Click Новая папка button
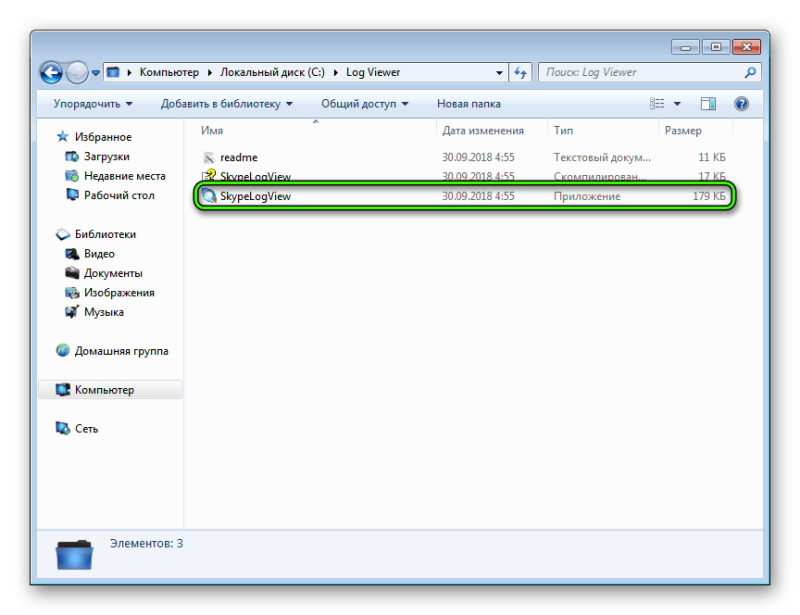800x615 pixels. 468,104
